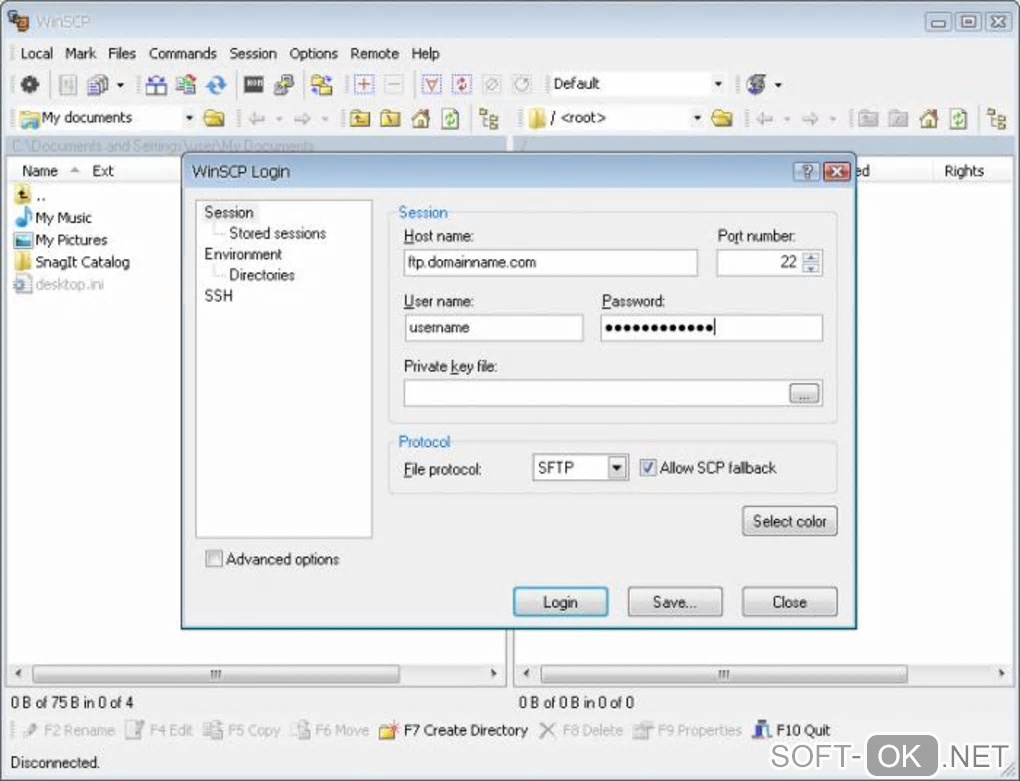Click the Private key file field
Screen dimensions: 1020x781
click(596, 393)
